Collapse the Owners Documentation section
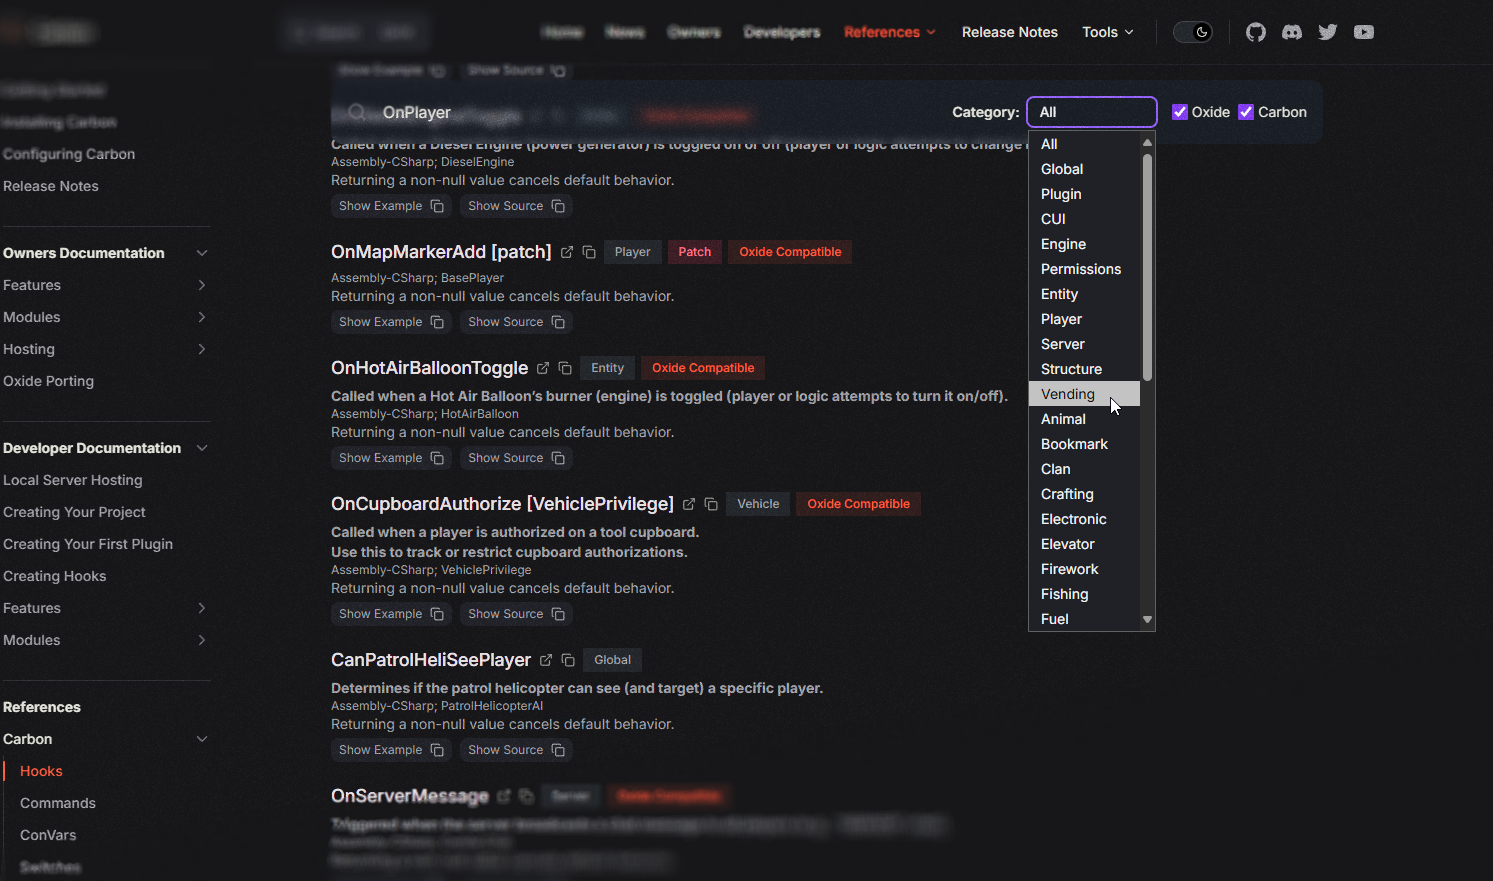This screenshot has width=1493, height=881. pyautogui.click(x=202, y=253)
